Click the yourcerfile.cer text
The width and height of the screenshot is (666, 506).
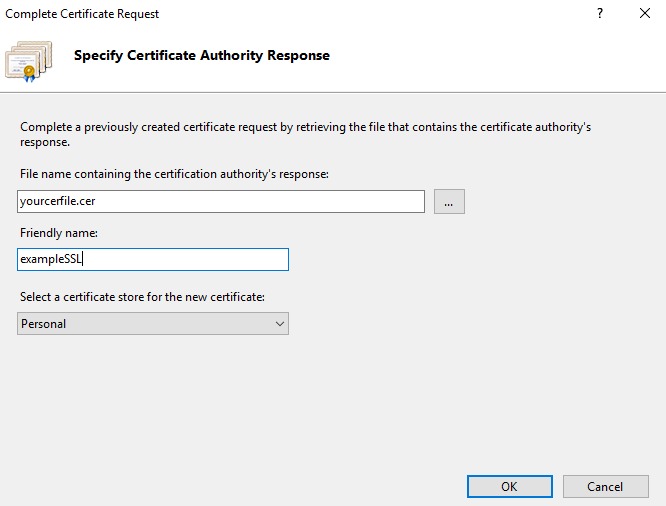58,201
